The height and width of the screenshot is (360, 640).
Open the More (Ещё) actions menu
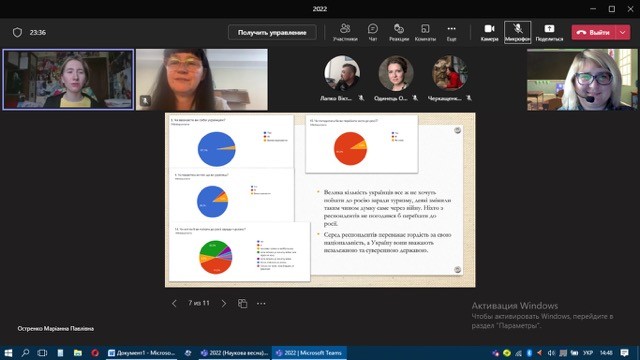(x=451, y=32)
